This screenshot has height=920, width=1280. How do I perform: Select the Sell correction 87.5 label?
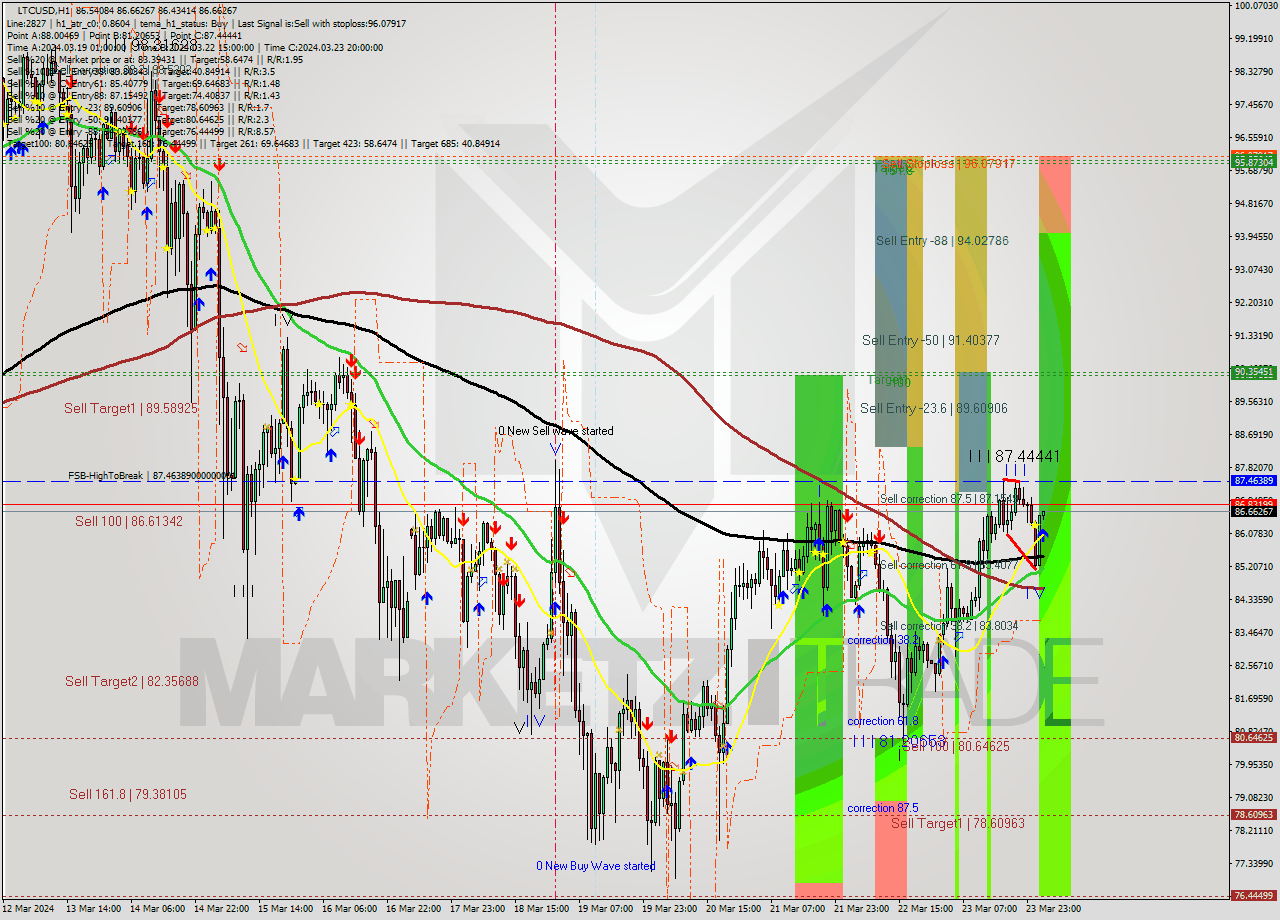949,499
